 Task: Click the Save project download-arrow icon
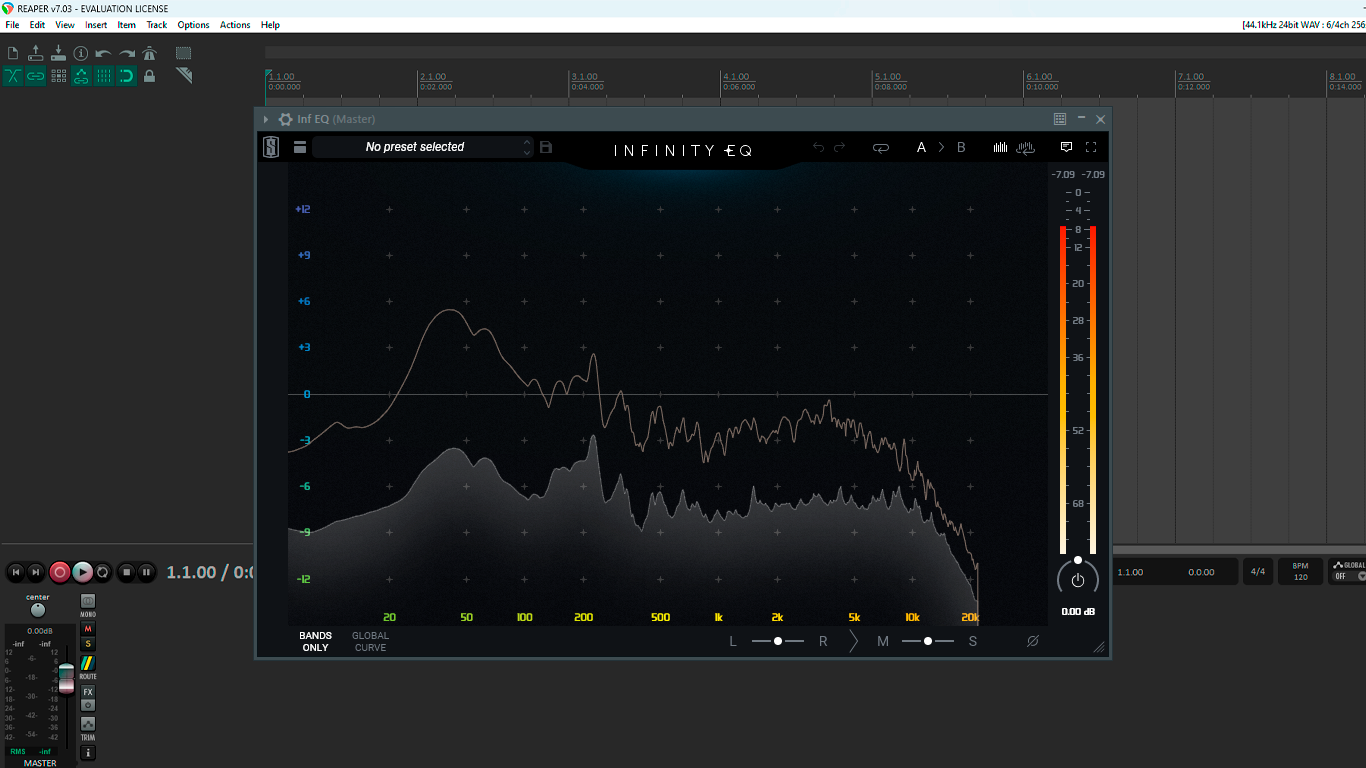(x=58, y=53)
